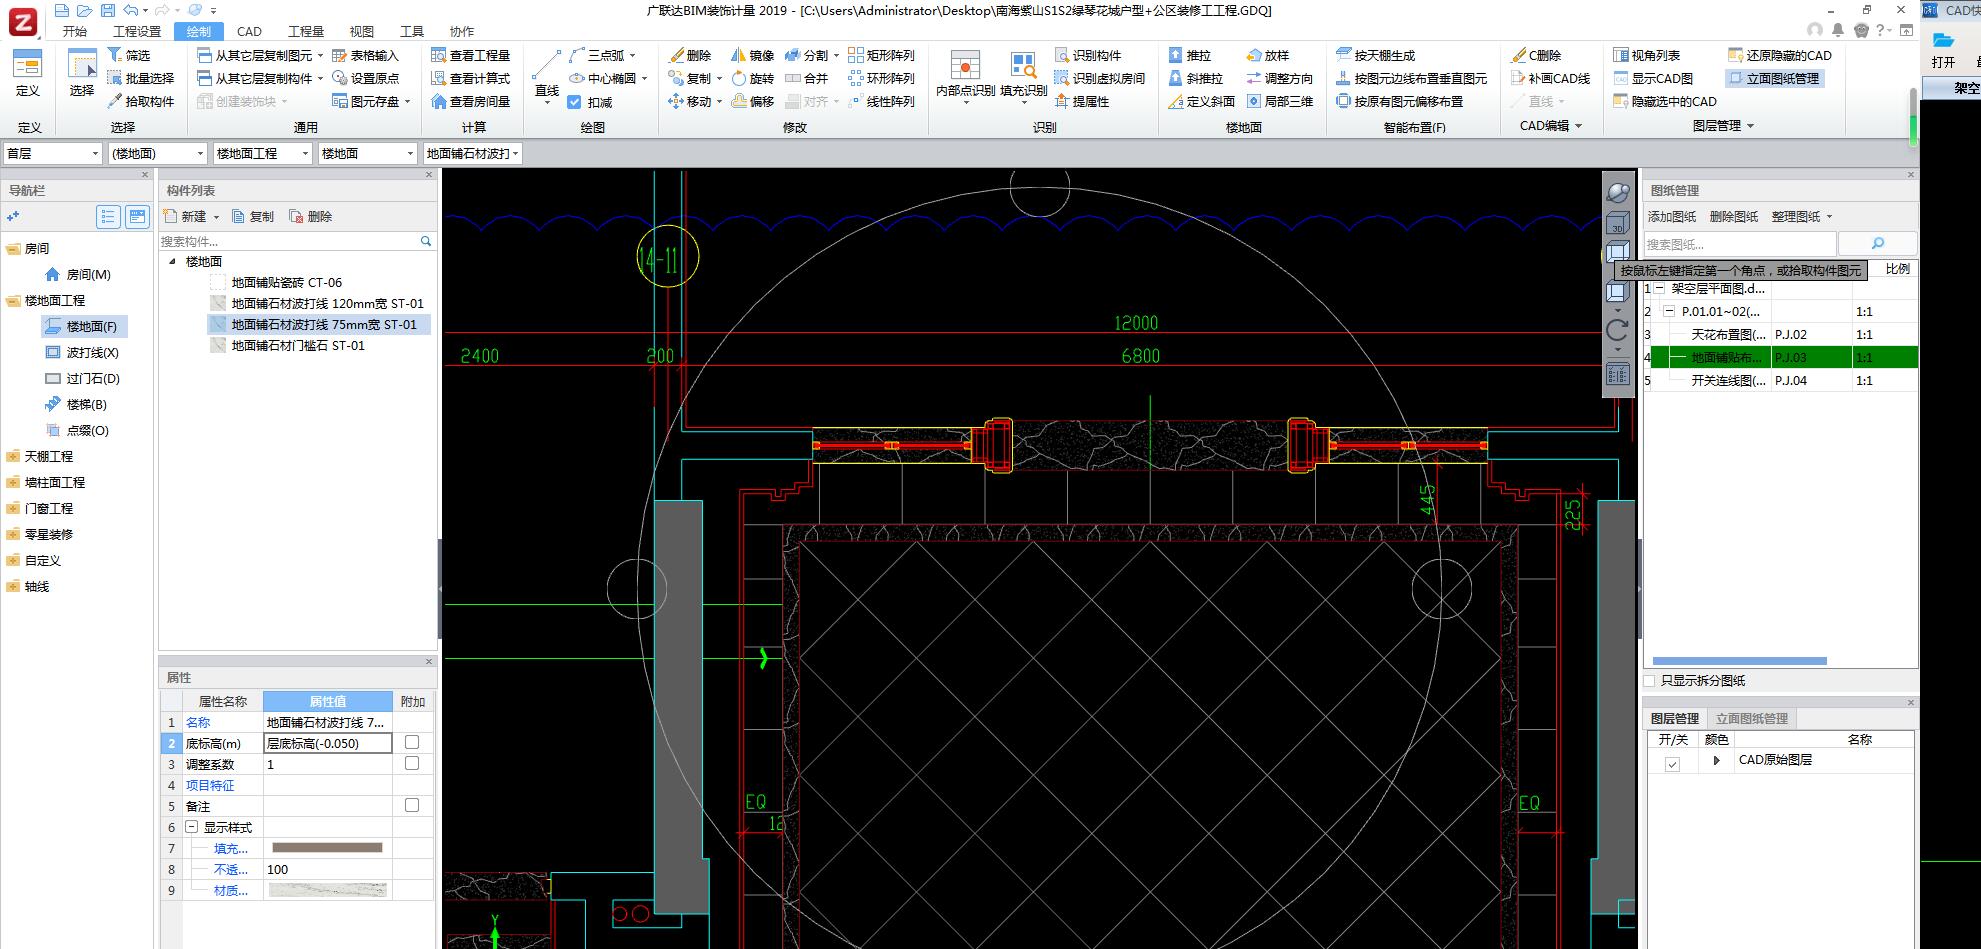Click 按天棚生成 generate by ceiling
Image resolution: width=1981 pixels, height=949 pixels.
tap(1376, 55)
